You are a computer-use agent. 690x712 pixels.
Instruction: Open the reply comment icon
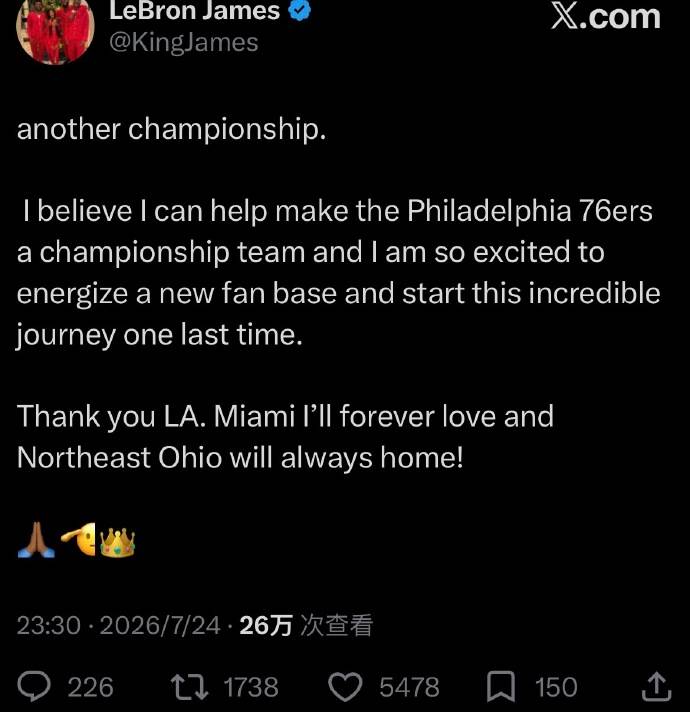34,687
